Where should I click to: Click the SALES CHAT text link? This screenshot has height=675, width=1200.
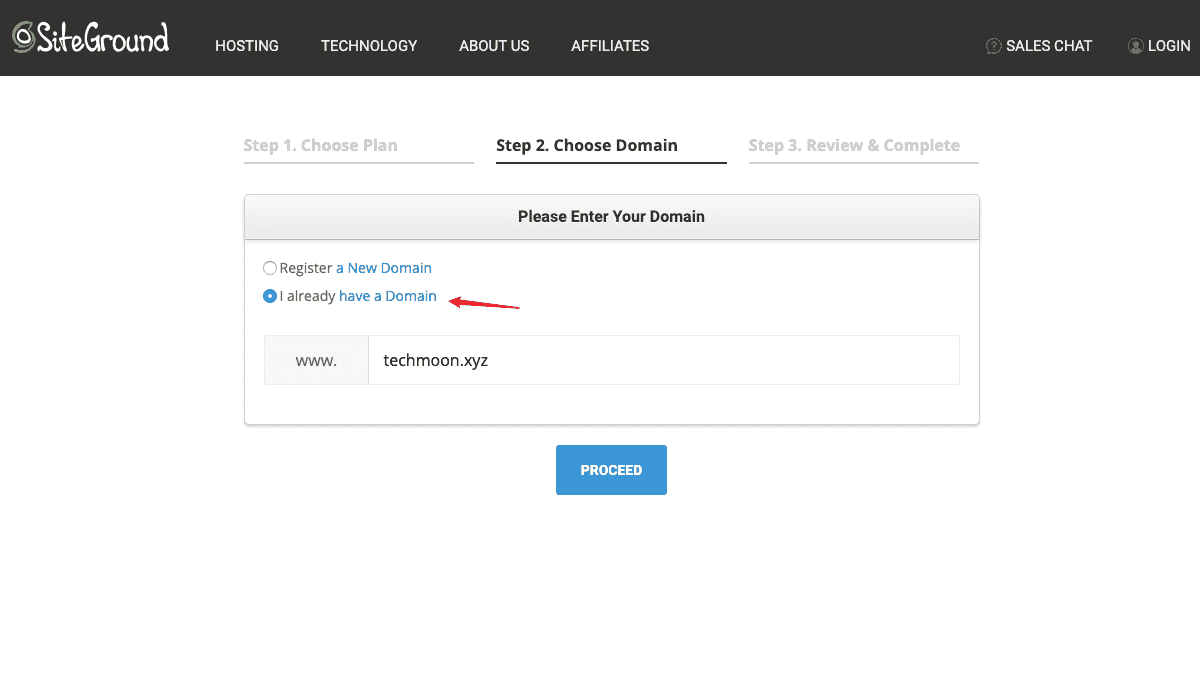click(x=1049, y=46)
